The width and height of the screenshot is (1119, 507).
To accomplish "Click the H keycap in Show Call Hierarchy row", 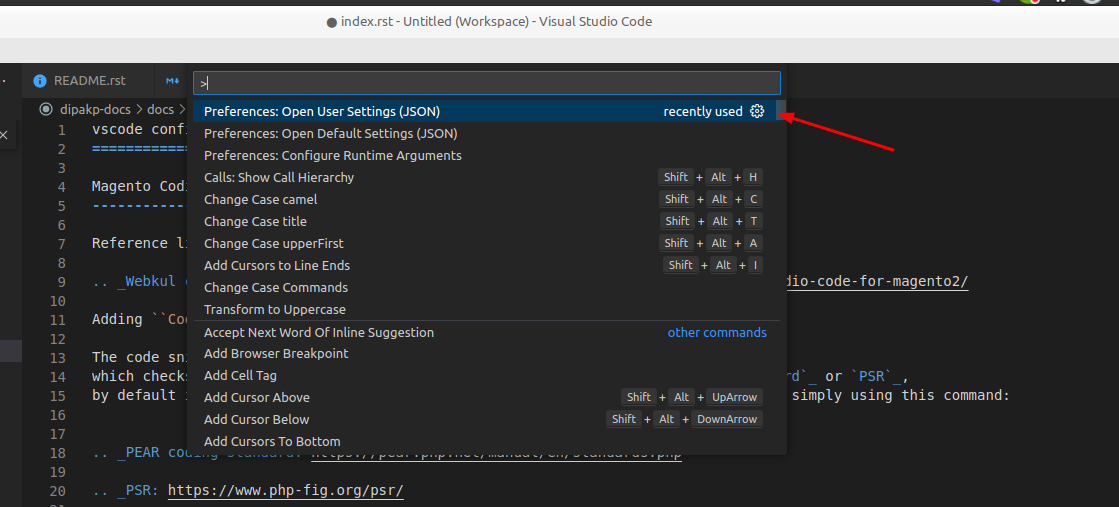I will 753,177.
